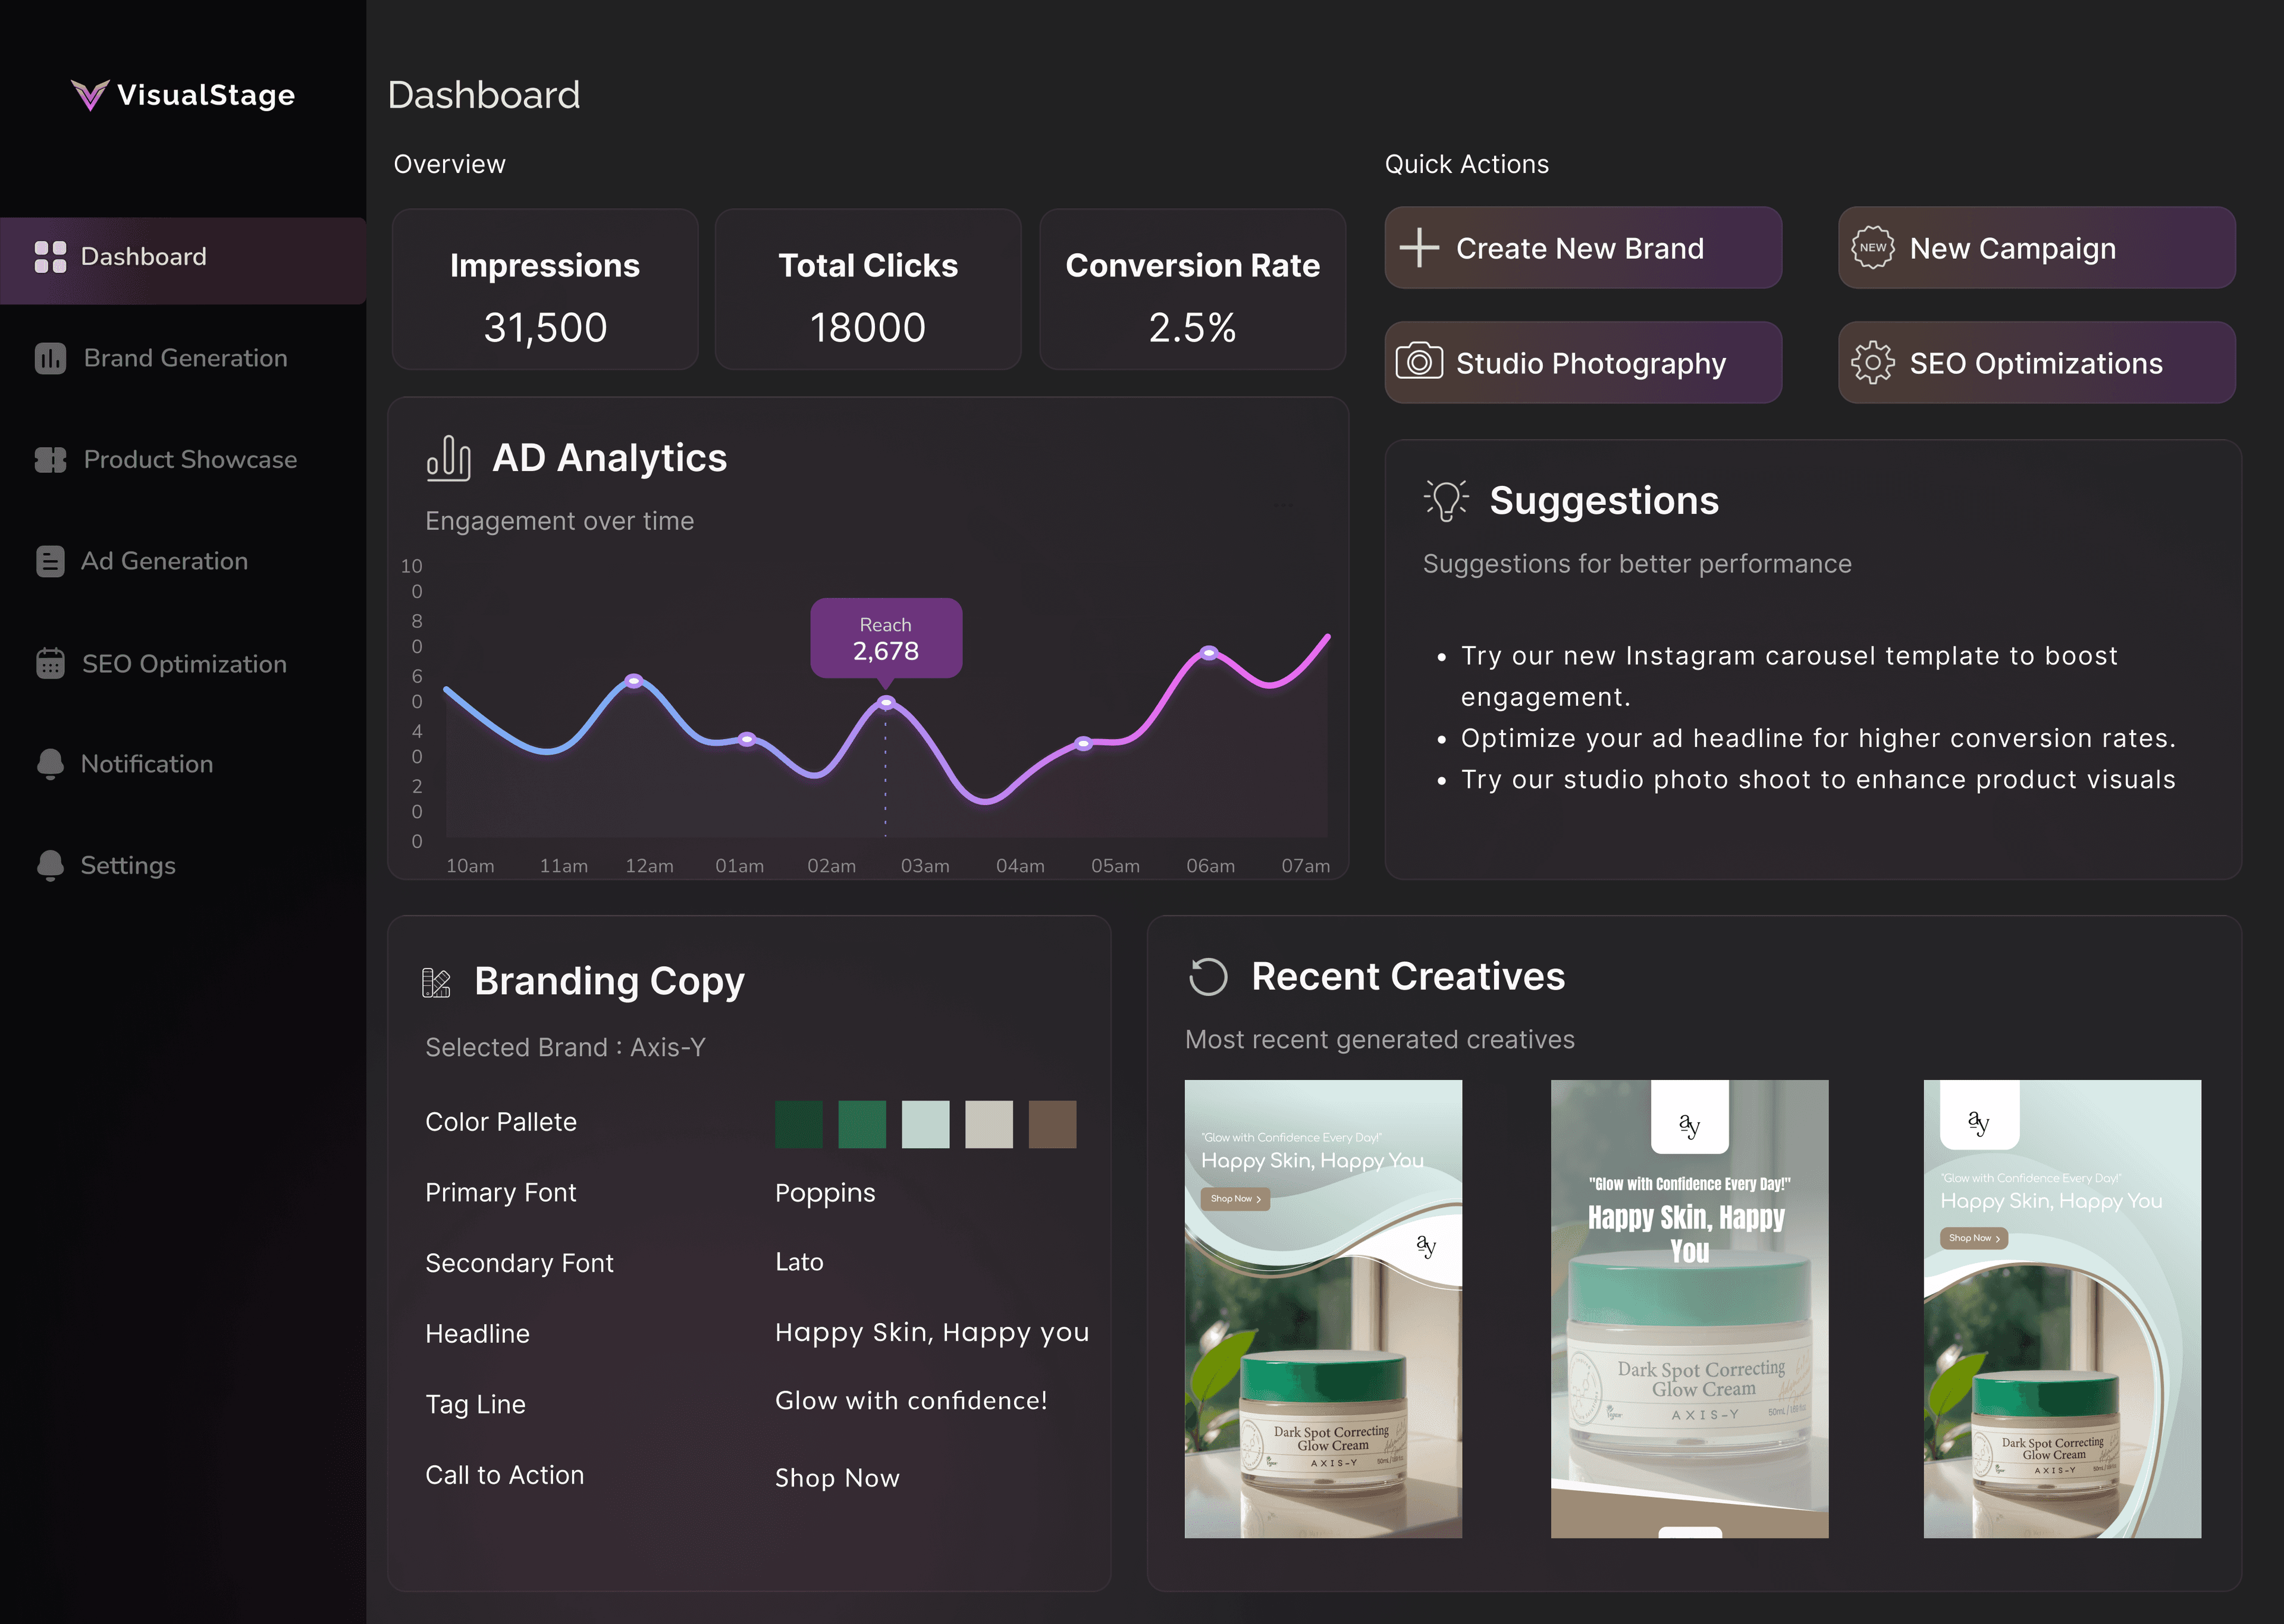Click the Branding Copy palette icon

point(436,982)
